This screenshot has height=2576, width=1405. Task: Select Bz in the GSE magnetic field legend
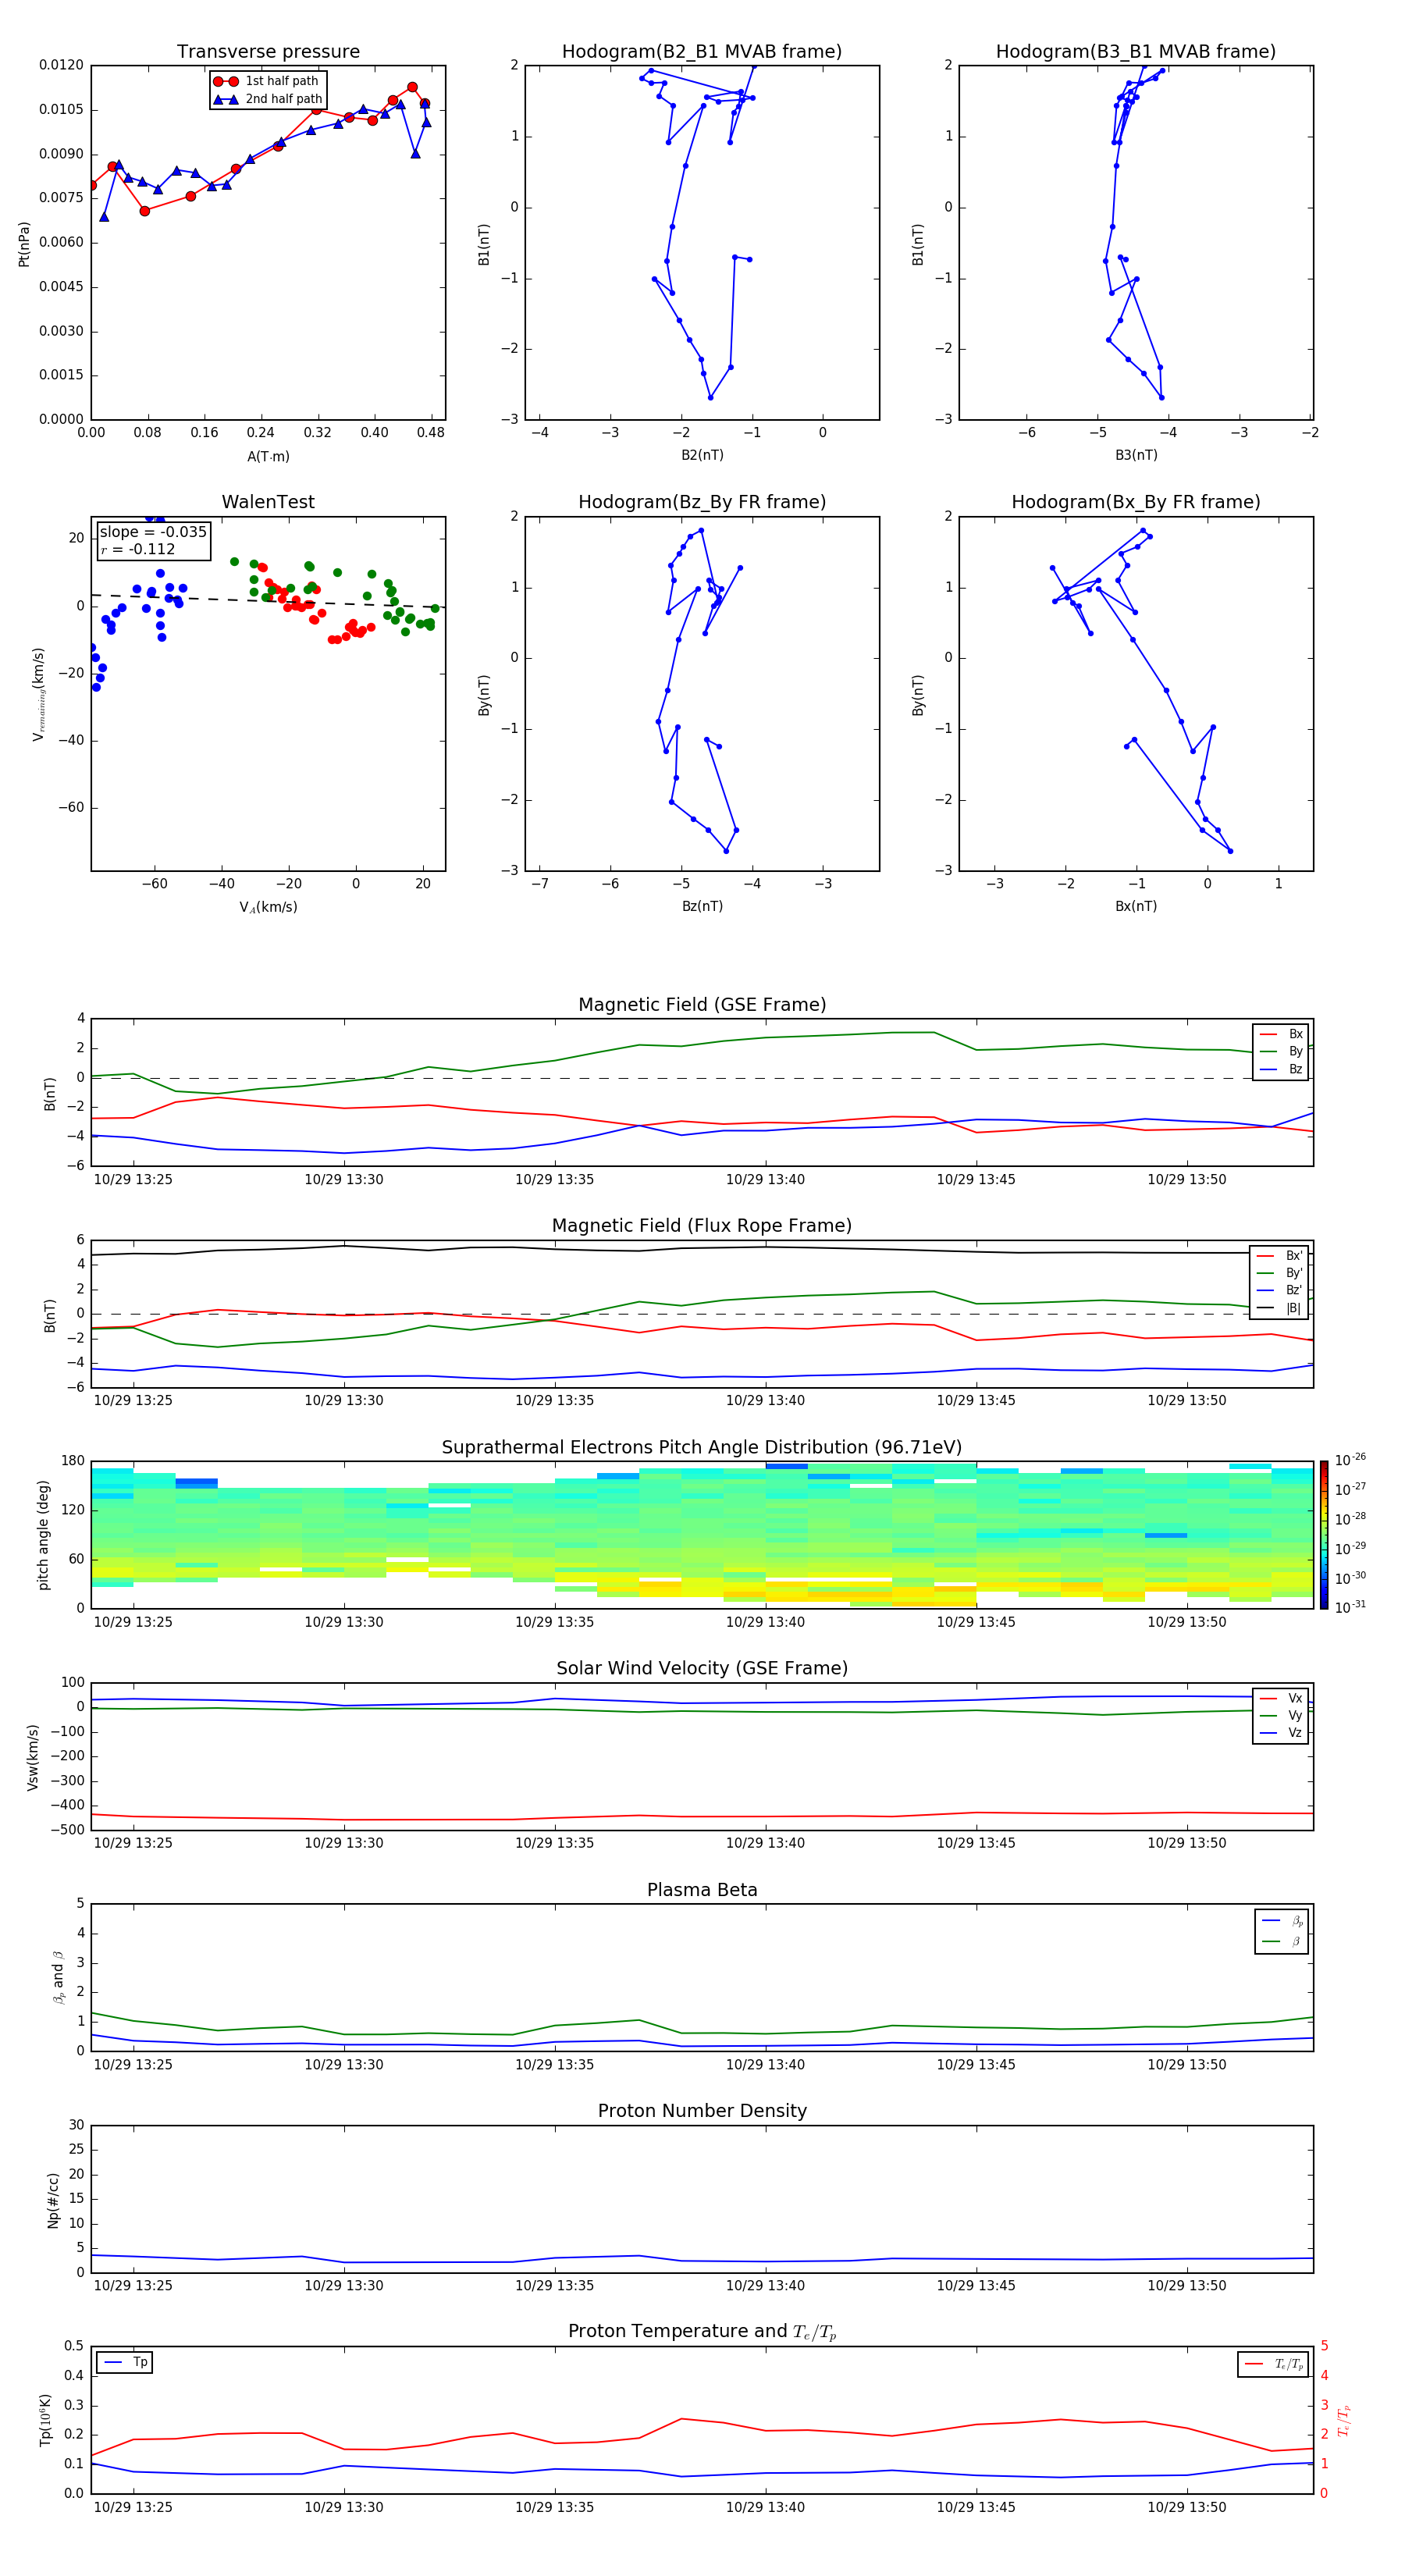tap(1281, 1069)
